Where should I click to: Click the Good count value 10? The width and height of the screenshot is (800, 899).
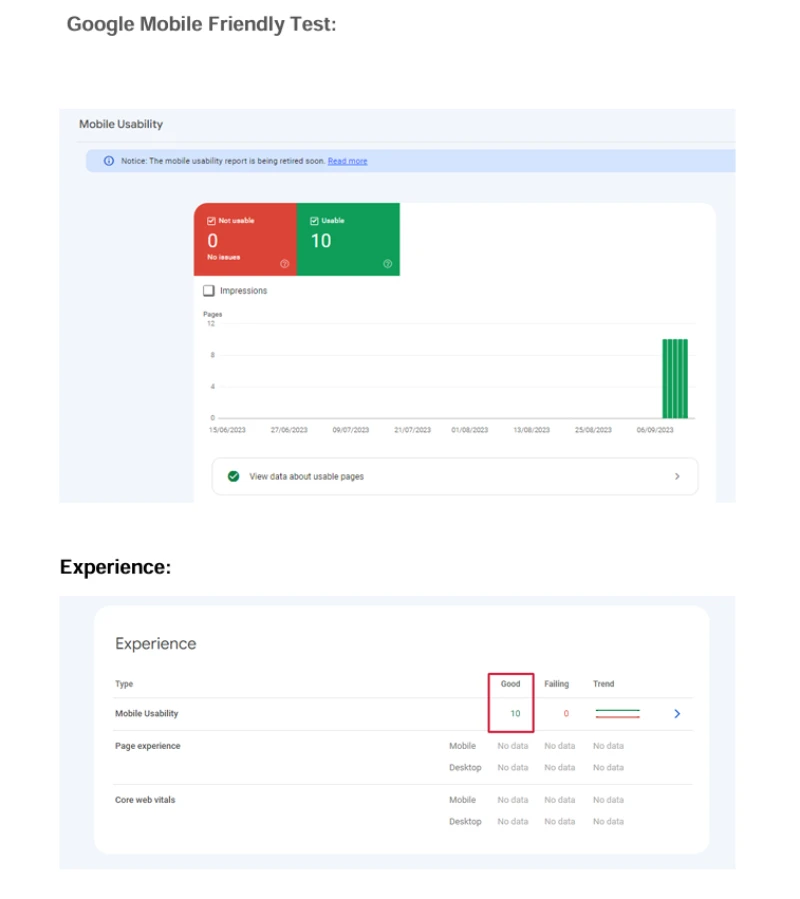[x=516, y=714]
